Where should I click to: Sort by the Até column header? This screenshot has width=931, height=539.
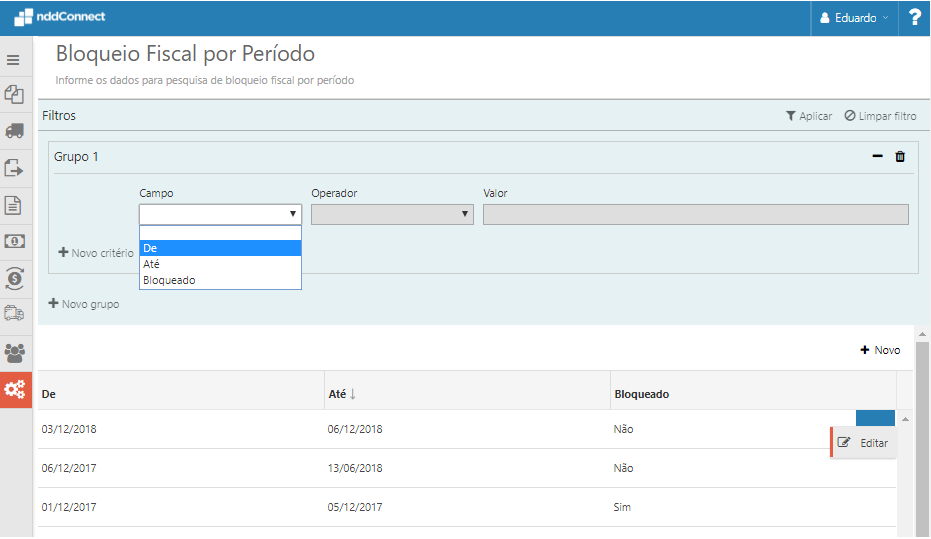341,394
